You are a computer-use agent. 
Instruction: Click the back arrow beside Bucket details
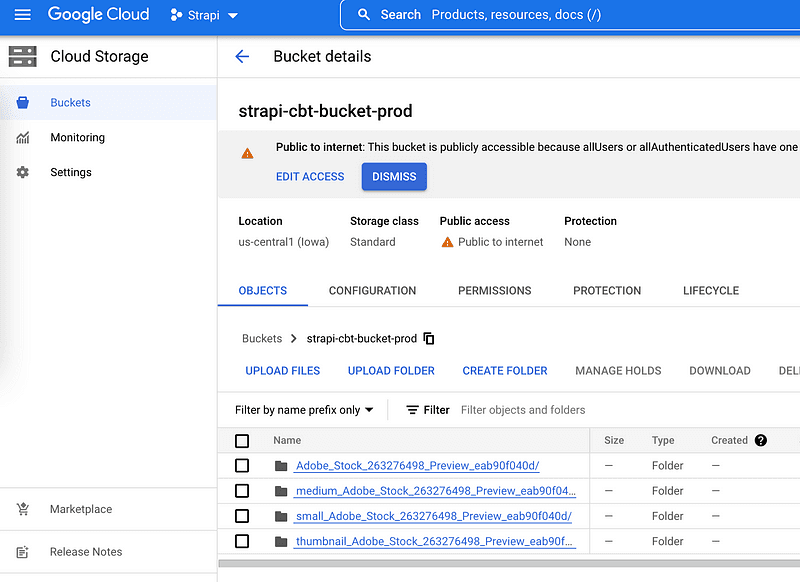[242, 56]
